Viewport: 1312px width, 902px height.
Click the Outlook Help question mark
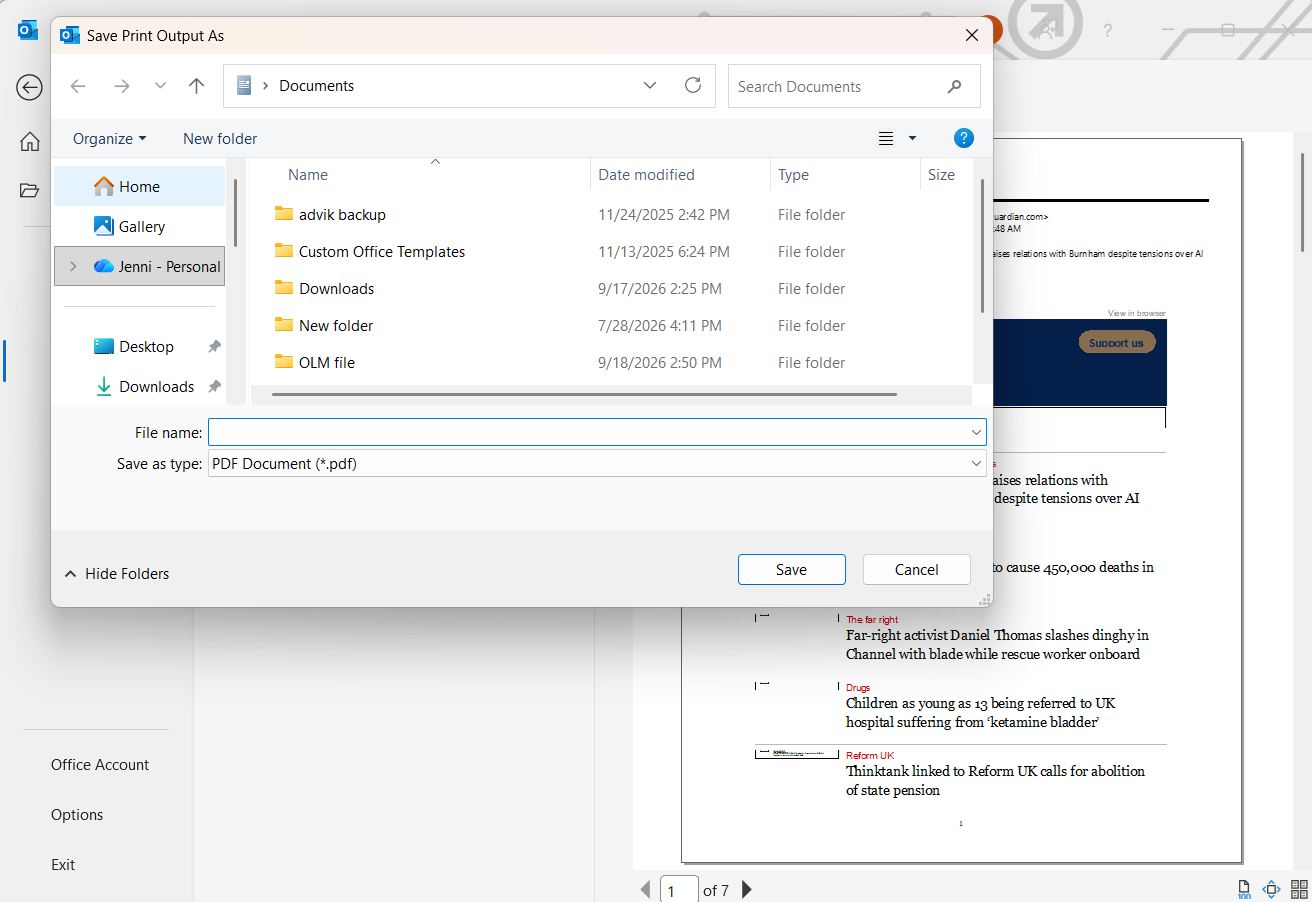click(x=1108, y=30)
